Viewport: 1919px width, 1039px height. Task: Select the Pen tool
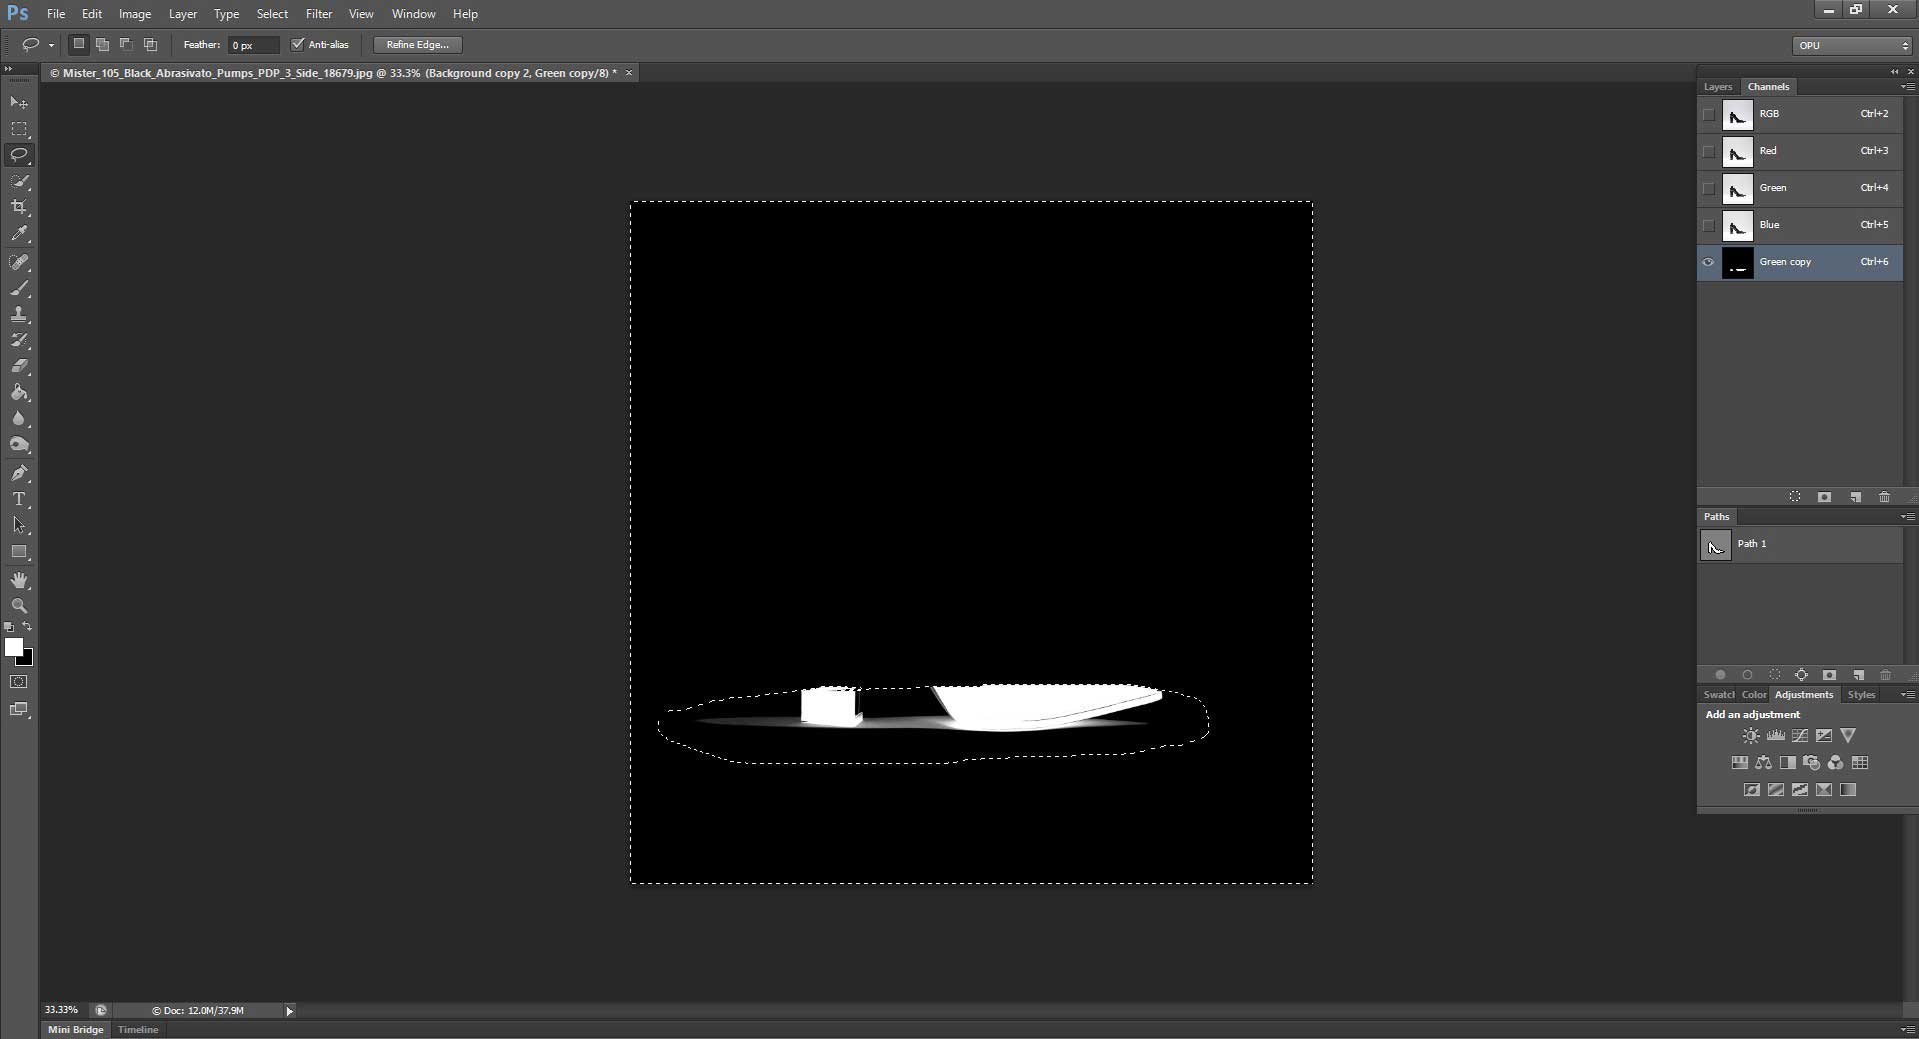(x=20, y=473)
